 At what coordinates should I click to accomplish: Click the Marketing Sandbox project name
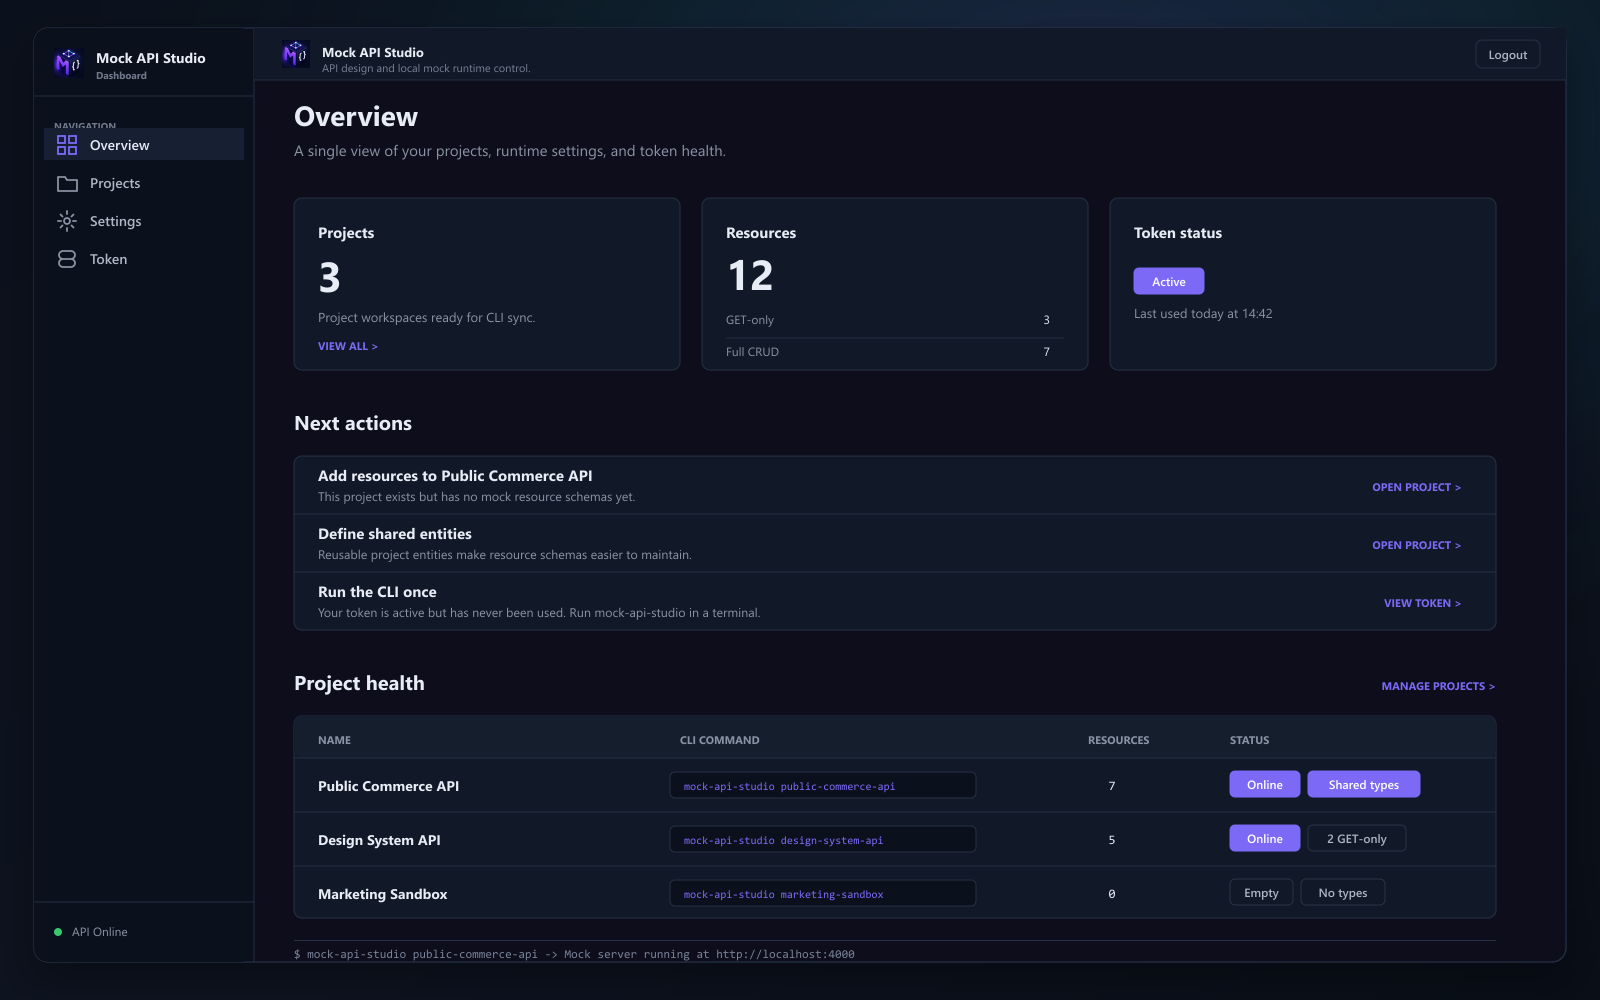point(382,894)
